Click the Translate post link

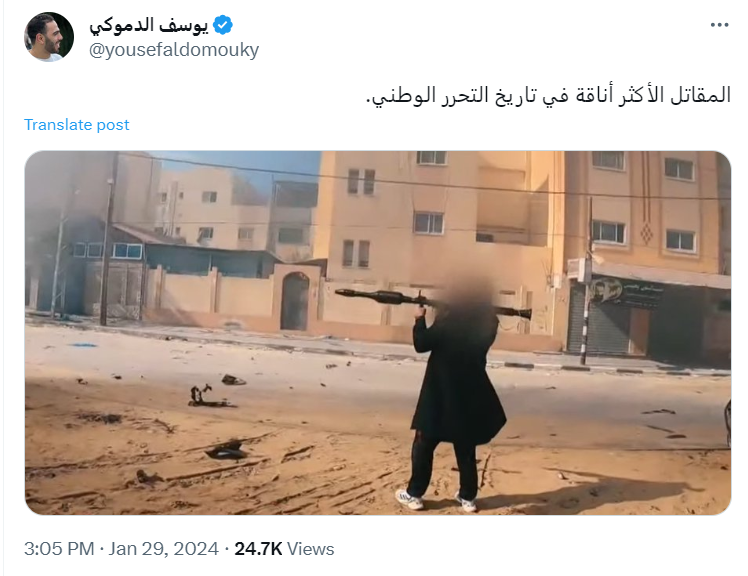tap(76, 125)
